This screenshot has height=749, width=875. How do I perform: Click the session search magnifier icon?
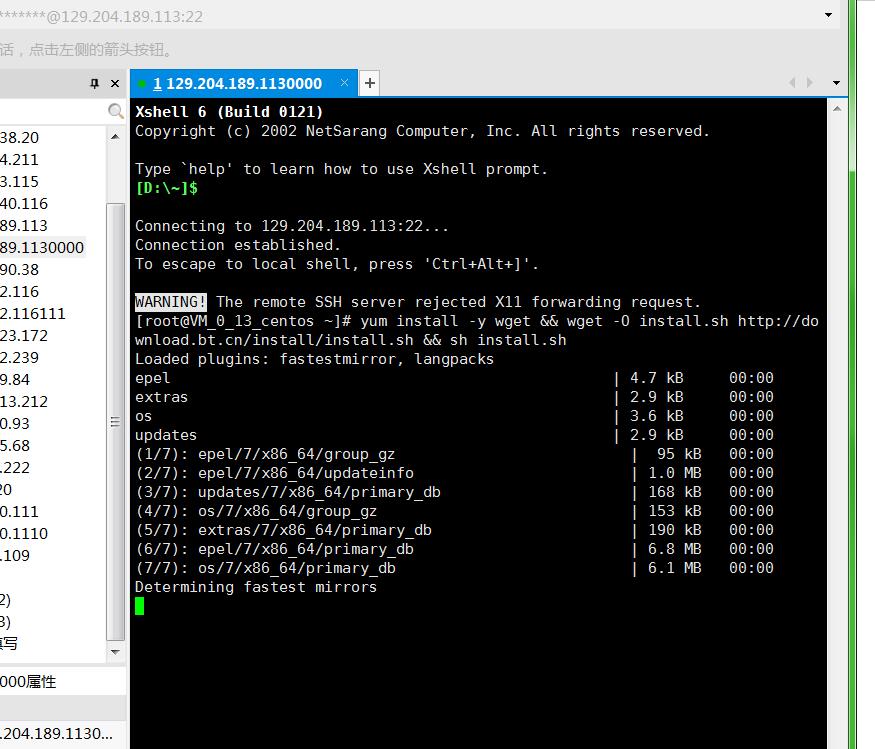[x=116, y=111]
